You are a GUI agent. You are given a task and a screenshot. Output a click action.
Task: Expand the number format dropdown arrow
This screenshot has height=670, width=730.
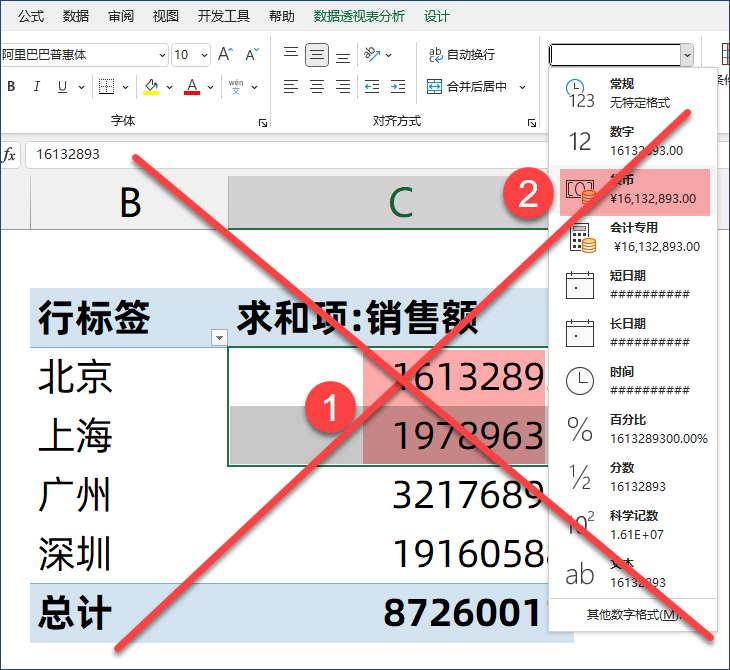point(687,55)
